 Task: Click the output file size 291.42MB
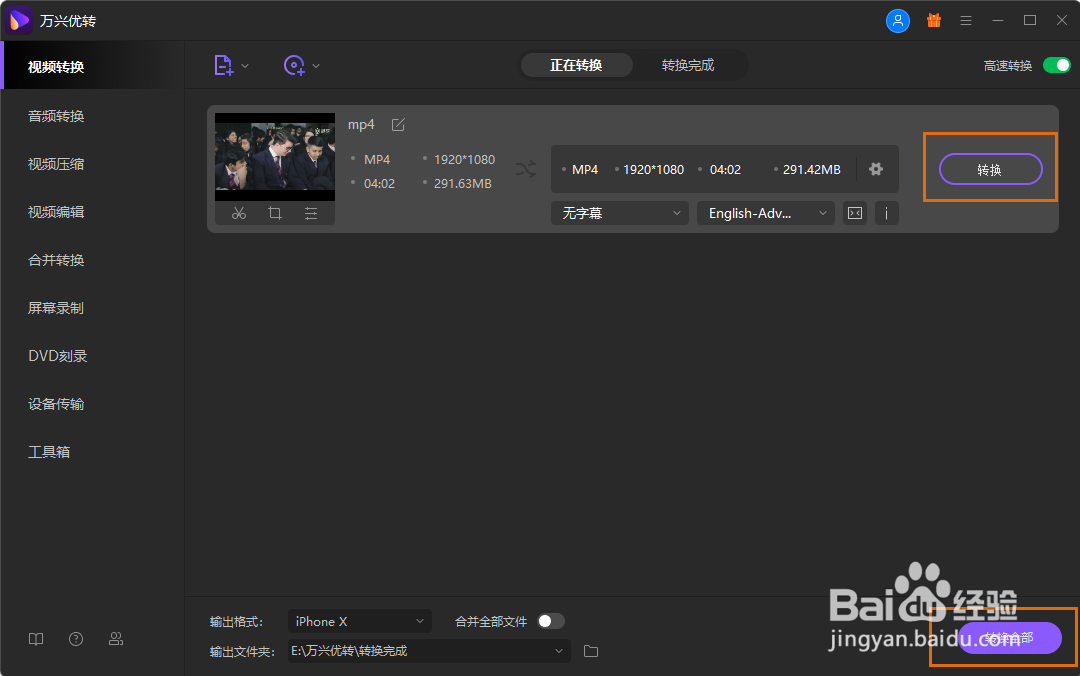click(811, 170)
